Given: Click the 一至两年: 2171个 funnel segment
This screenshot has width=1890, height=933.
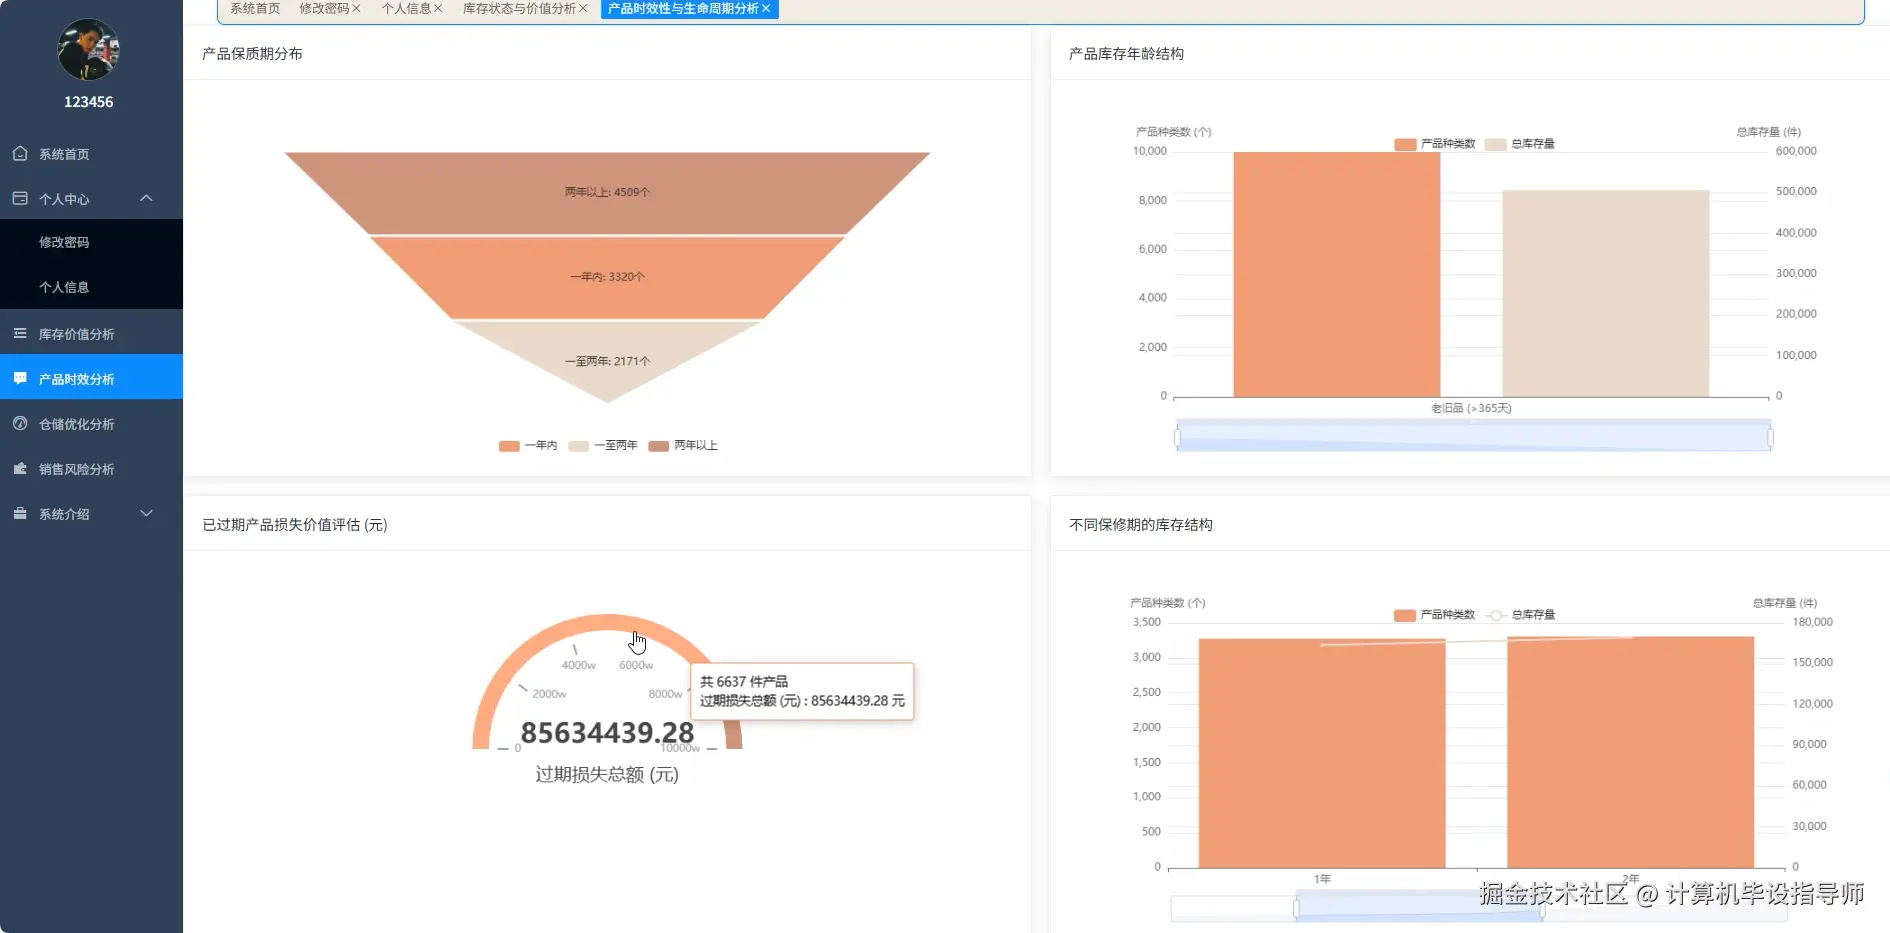Looking at the screenshot, I should pos(607,361).
